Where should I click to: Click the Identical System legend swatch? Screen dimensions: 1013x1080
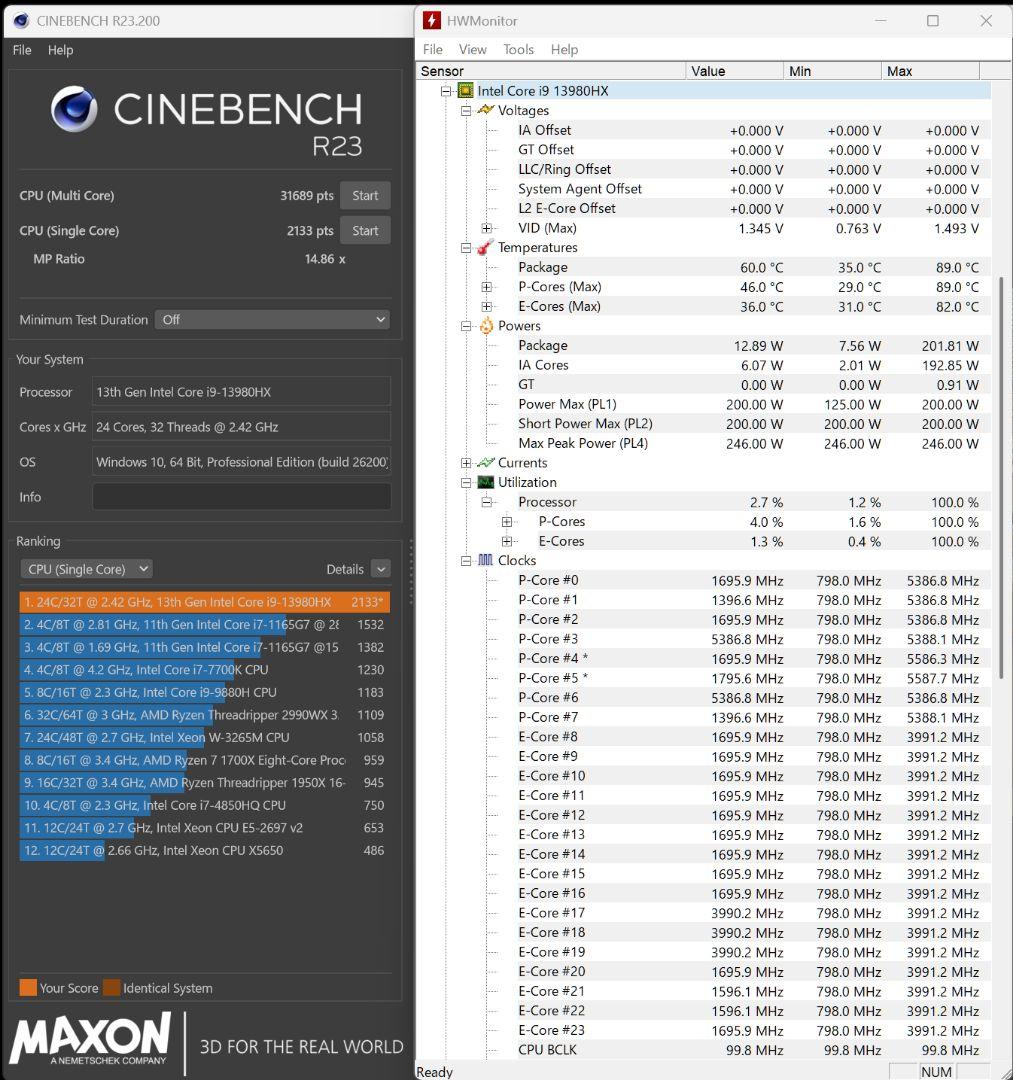click(x=112, y=988)
